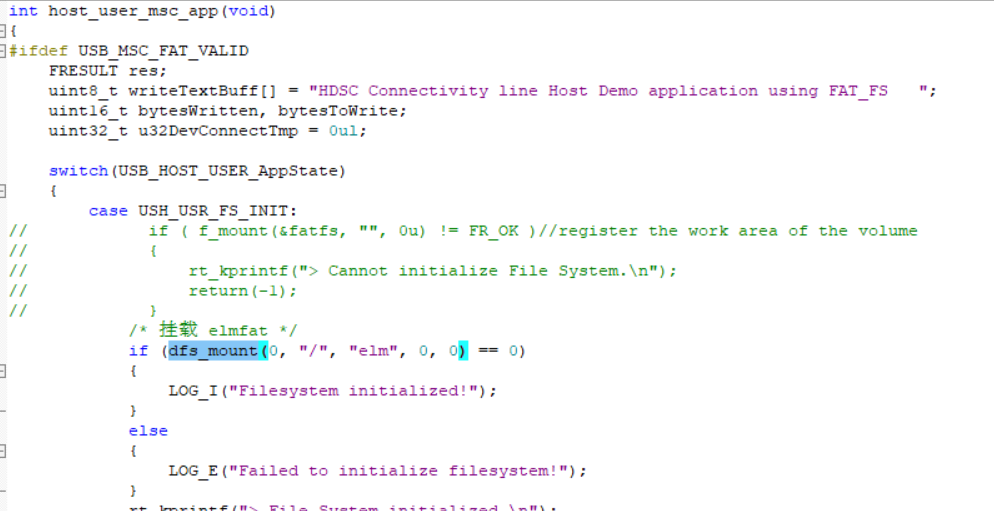This screenshot has height=511, width=994.
Task: Click the highlighted closing parenthesis of dfs_mount
Action: [463, 351]
